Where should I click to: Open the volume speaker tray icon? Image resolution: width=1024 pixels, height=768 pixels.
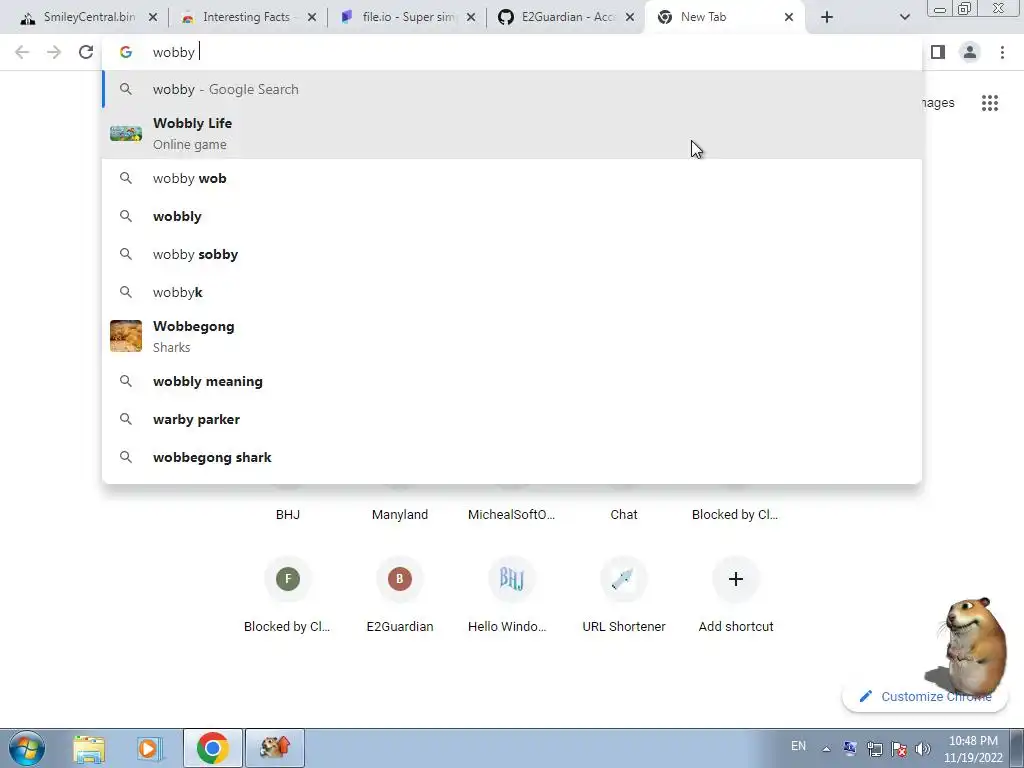point(923,749)
